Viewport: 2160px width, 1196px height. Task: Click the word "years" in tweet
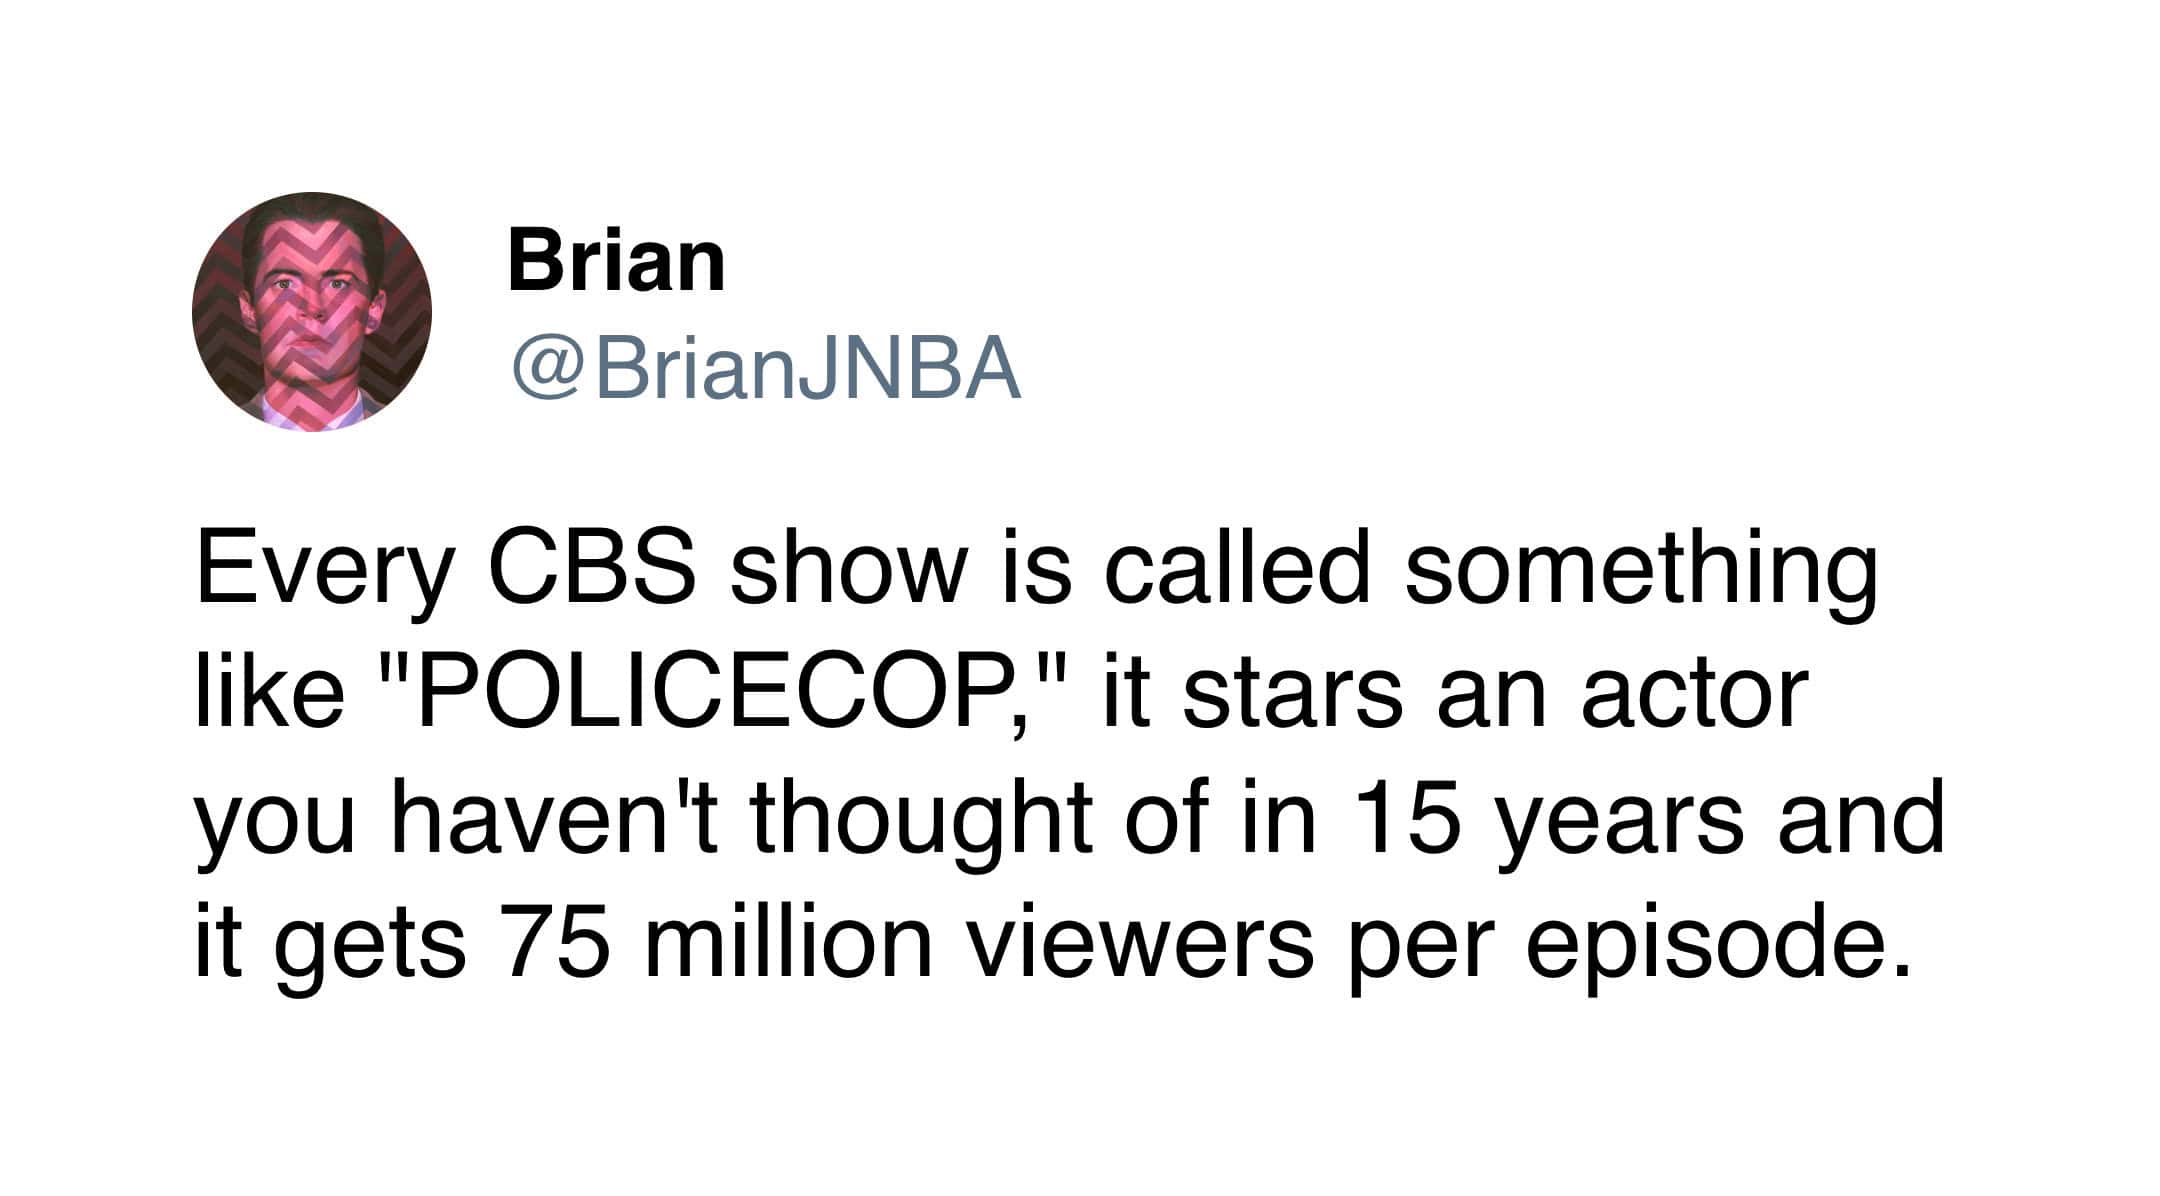tap(1618, 819)
